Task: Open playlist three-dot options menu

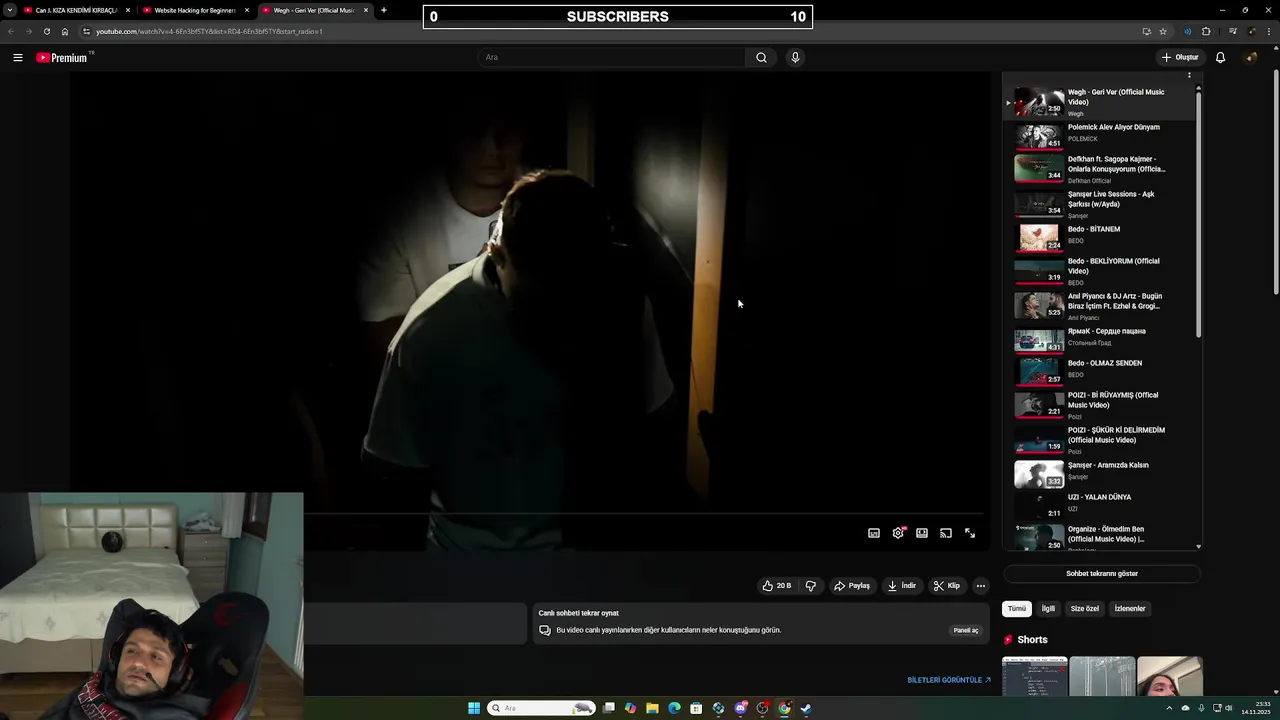Action: click(x=1189, y=75)
